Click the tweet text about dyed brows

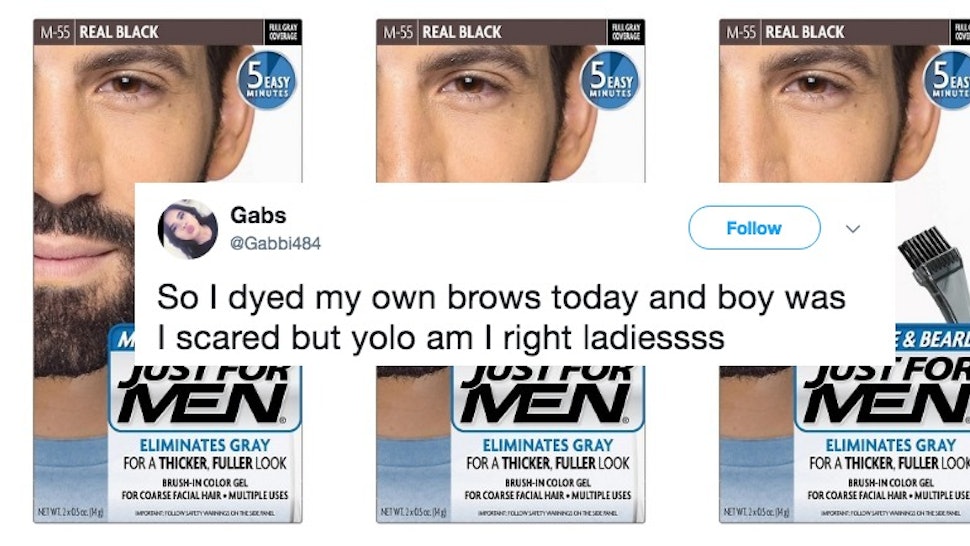point(501,318)
